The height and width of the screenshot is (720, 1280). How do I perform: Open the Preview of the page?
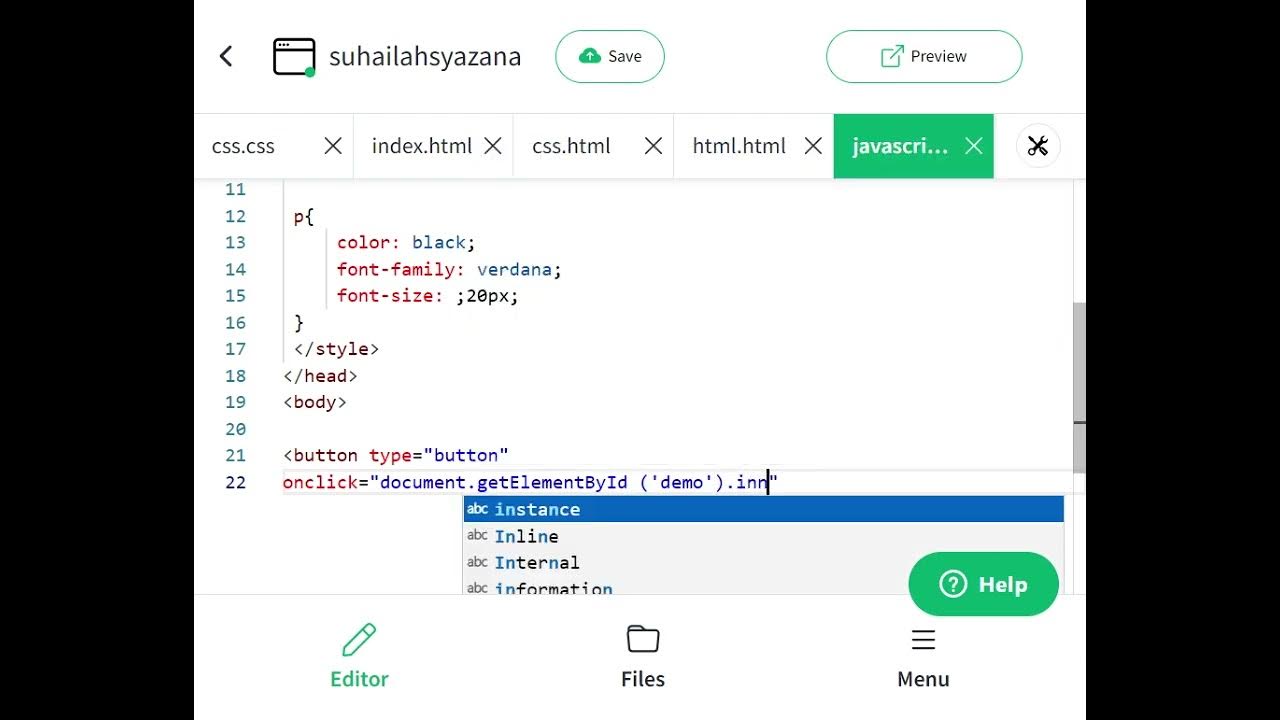[x=924, y=56]
